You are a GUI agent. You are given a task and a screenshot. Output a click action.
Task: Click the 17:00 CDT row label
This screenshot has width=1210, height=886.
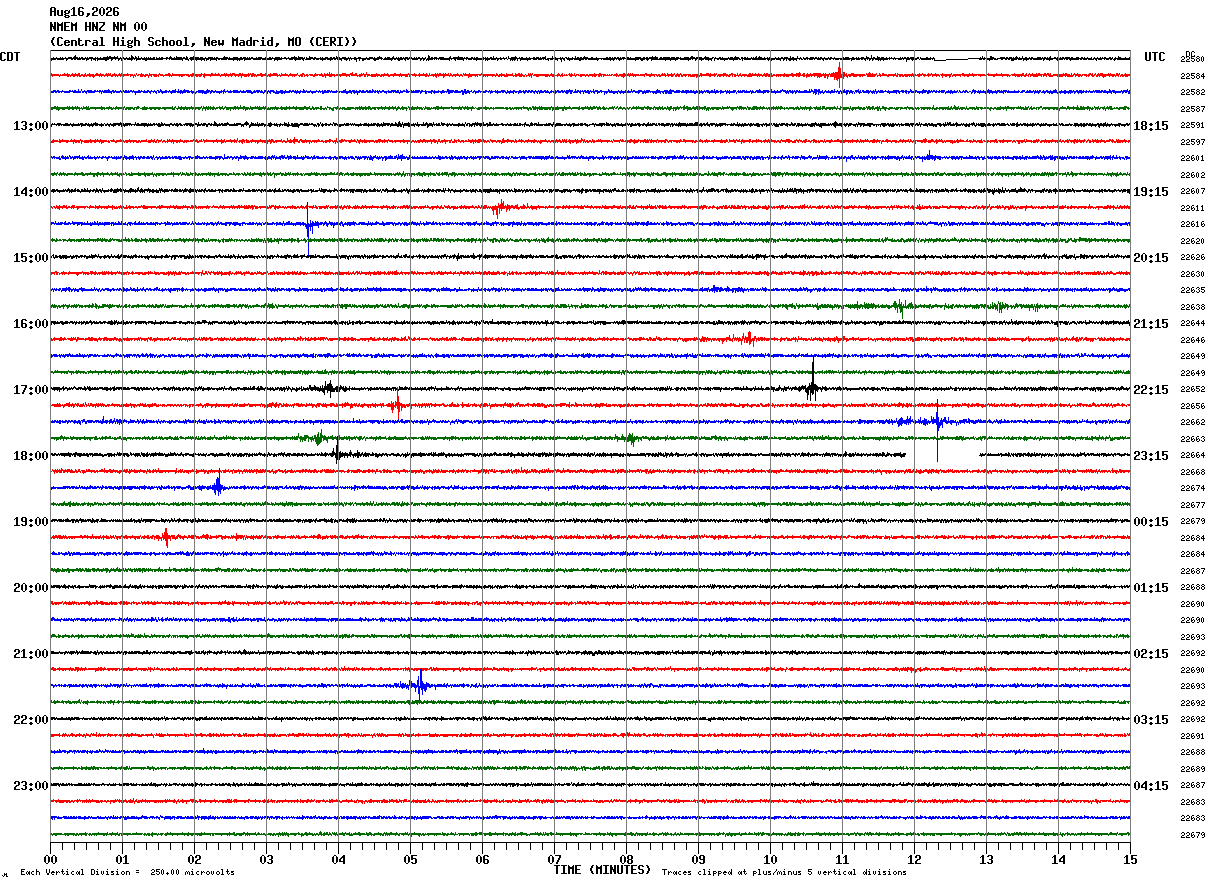point(30,390)
